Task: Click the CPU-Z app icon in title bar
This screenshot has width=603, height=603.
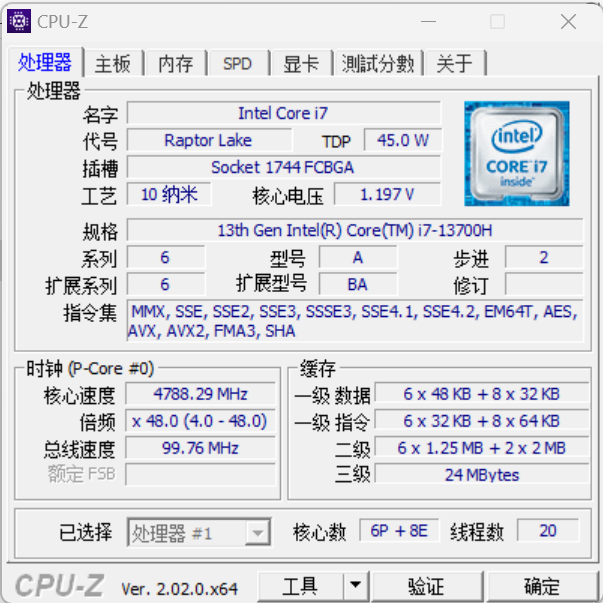Action: pyautogui.click(x=19, y=21)
